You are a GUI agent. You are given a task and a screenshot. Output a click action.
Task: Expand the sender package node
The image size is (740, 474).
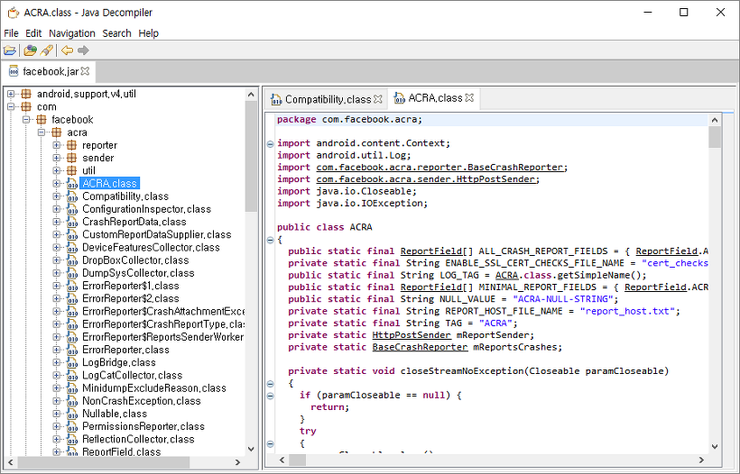(x=57, y=158)
